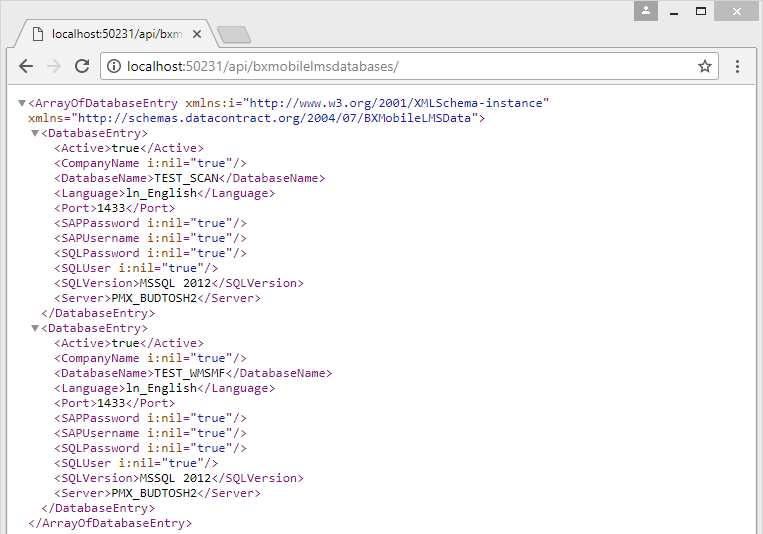763x534 pixels.
Task: Click the first PMX_BUDTOSH2 Server element
Action: (x=154, y=298)
